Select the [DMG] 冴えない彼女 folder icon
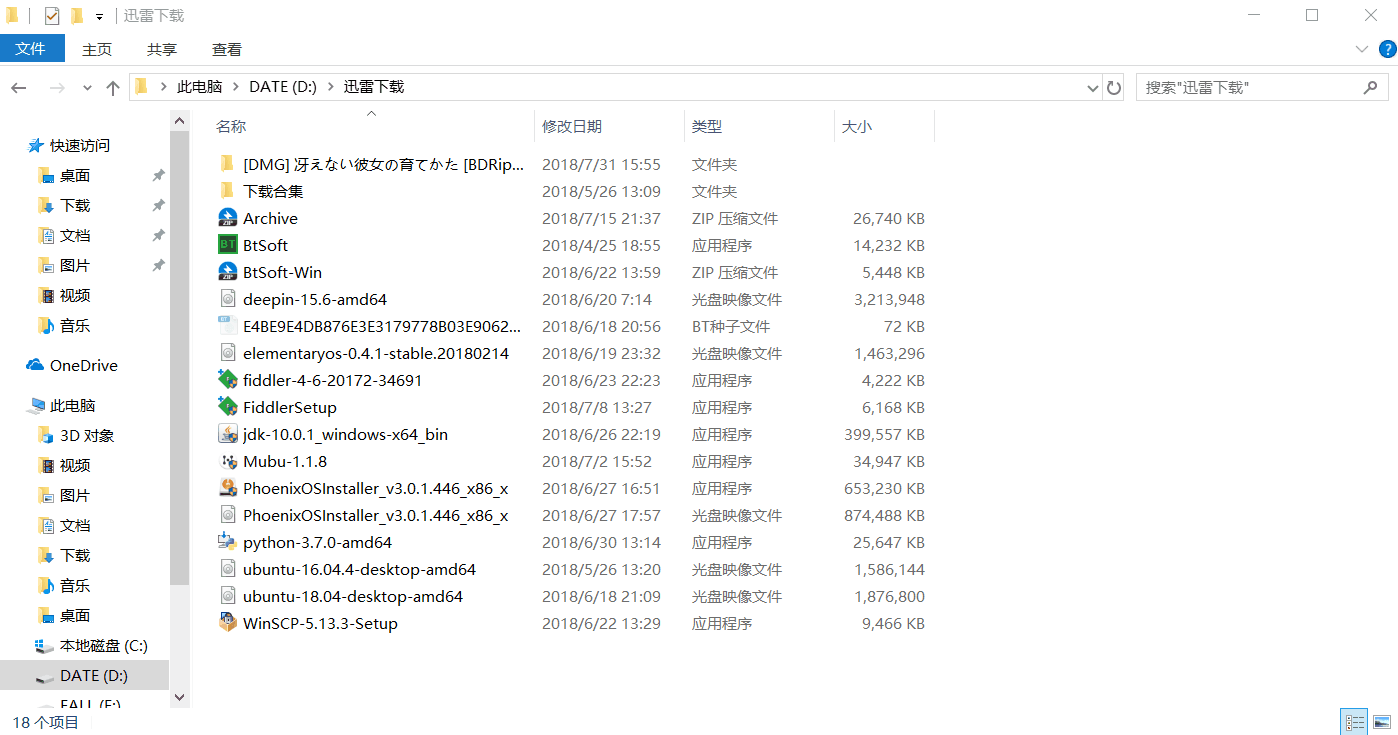This screenshot has height=735, width=1398. coord(227,164)
